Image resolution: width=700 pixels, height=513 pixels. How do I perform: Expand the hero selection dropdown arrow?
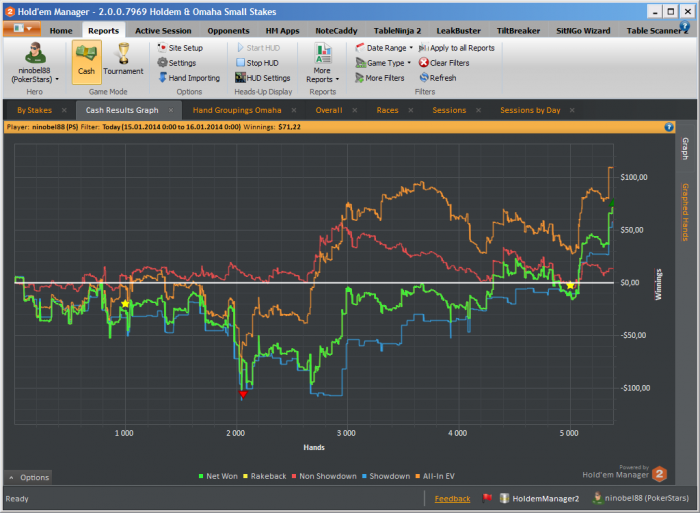pos(57,79)
